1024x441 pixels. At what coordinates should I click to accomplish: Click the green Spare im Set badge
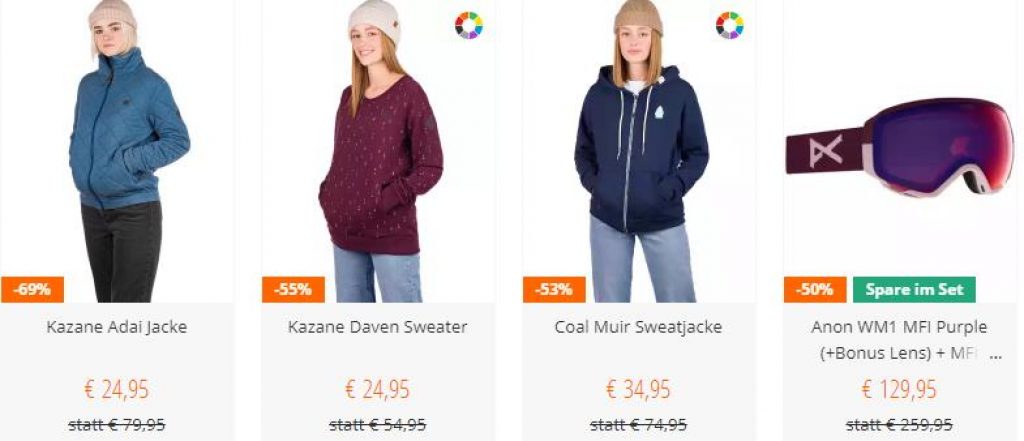pyautogui.click(x=914, y=289)
